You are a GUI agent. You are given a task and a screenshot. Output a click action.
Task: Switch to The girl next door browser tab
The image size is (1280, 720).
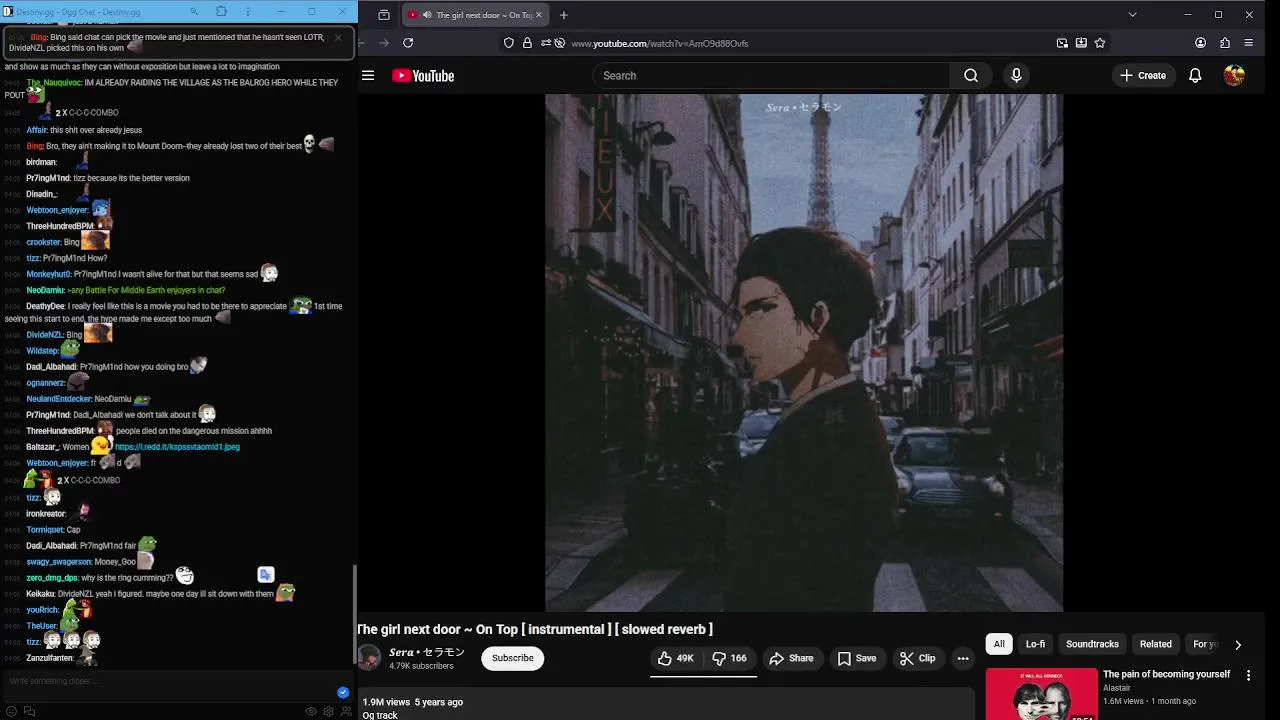[476, 15]
